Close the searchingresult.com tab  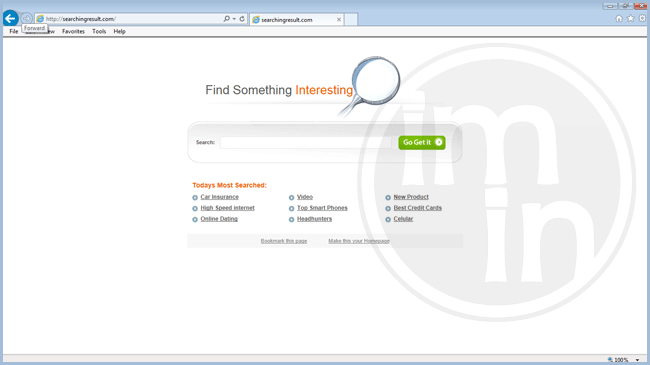pos(339,19)
